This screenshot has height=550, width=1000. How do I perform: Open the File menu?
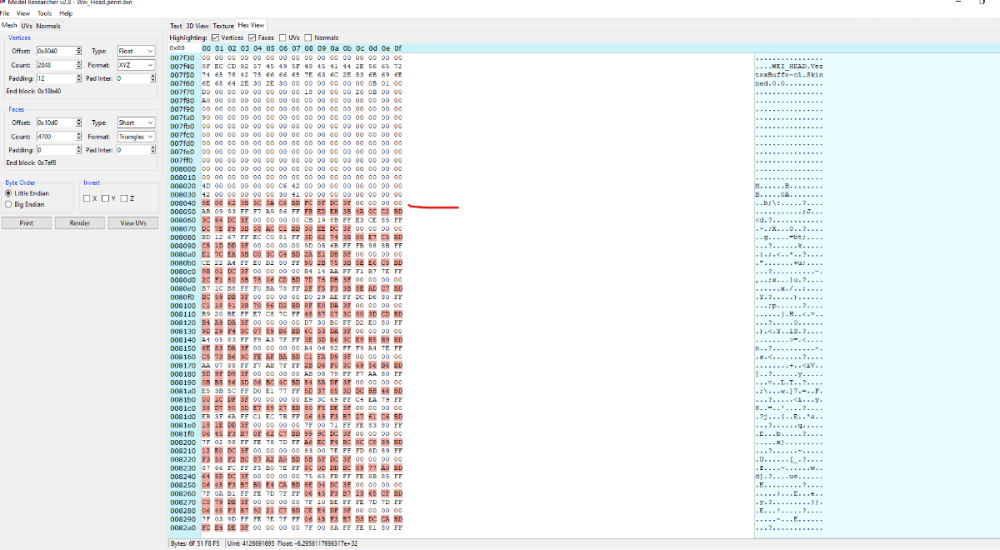click(5, 13)
